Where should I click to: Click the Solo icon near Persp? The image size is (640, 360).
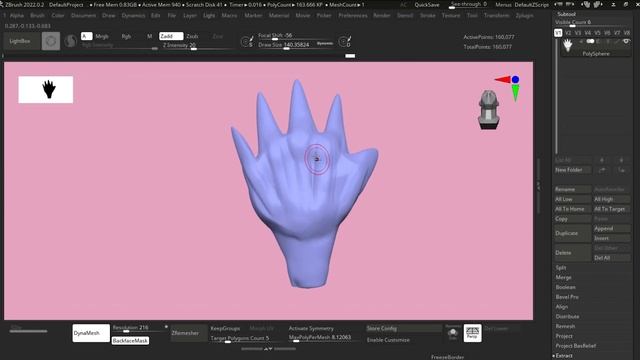453,334
